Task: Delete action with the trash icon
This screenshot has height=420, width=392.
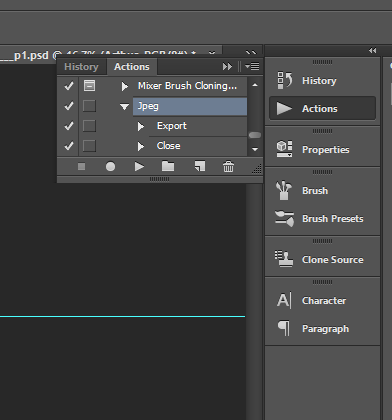Action: click(228, 166)
